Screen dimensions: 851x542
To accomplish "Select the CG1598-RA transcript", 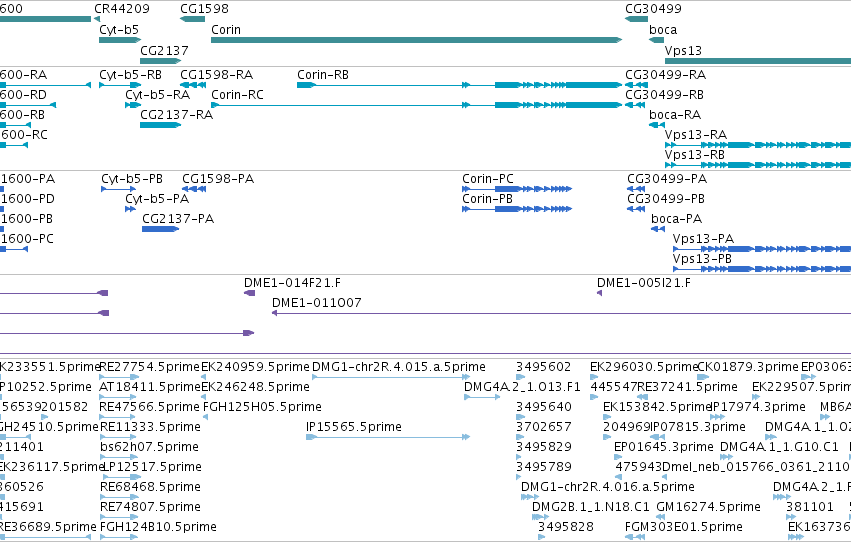I will 193,85.
